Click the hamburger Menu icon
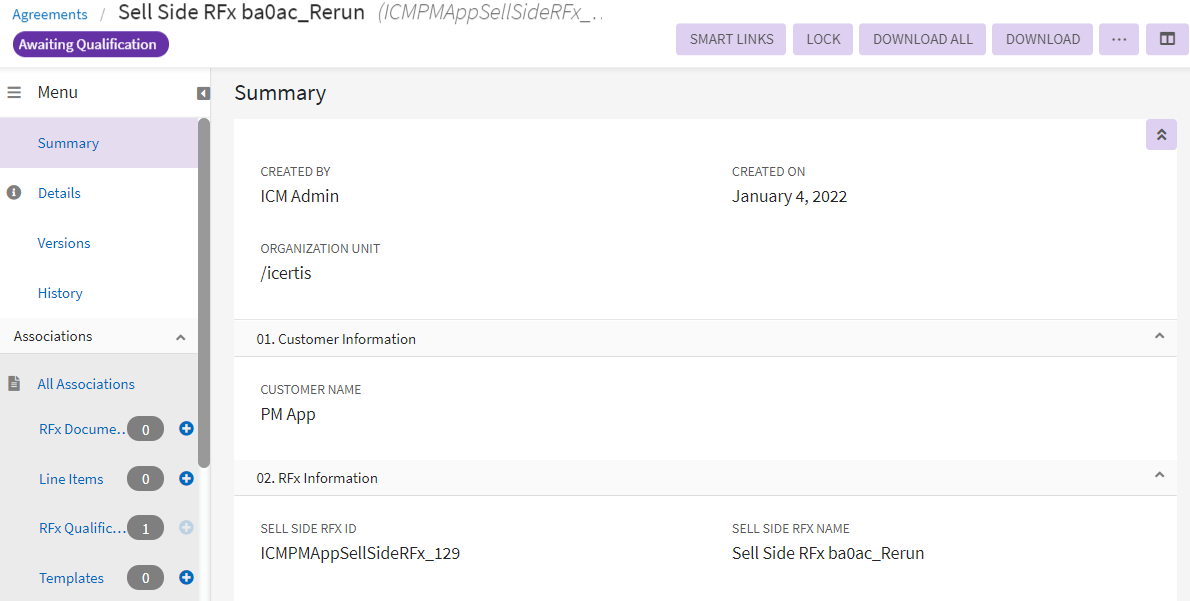 click(15, 92)
